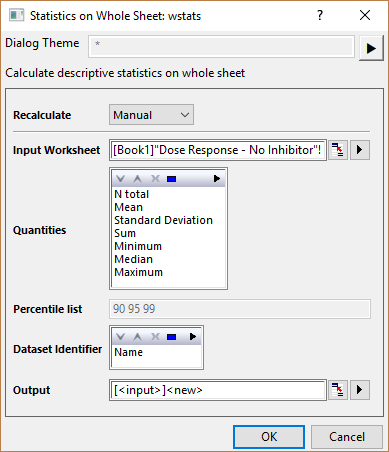Move down icon in Dataset Identifier list

pos(121,337)
